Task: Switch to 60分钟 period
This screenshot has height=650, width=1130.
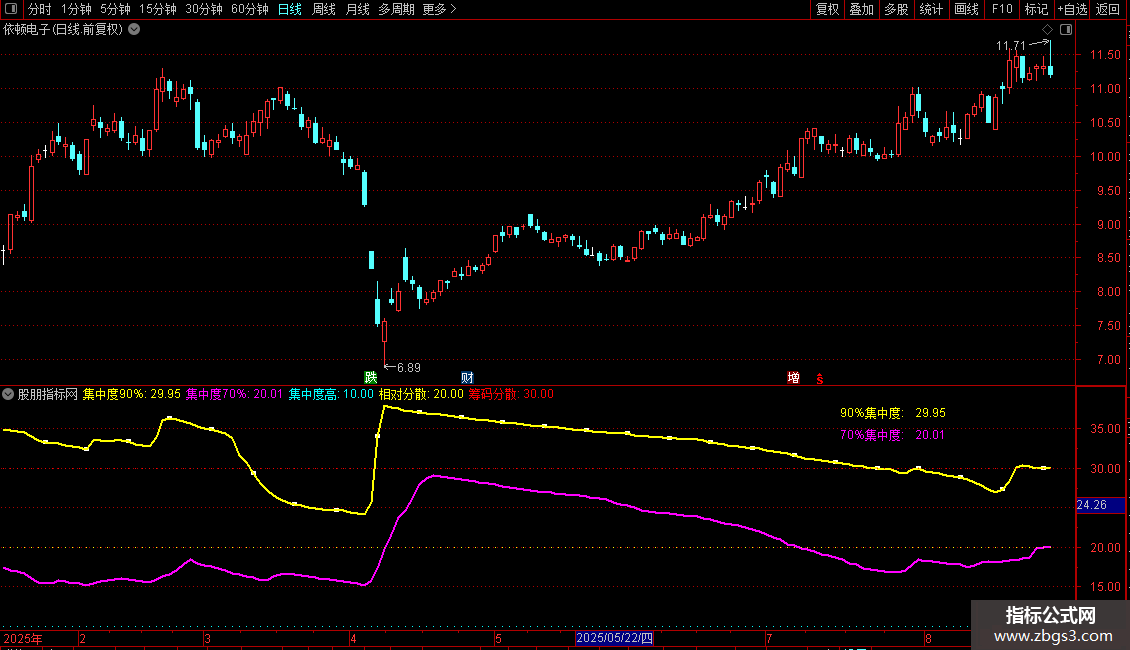Action: (250, 9)
